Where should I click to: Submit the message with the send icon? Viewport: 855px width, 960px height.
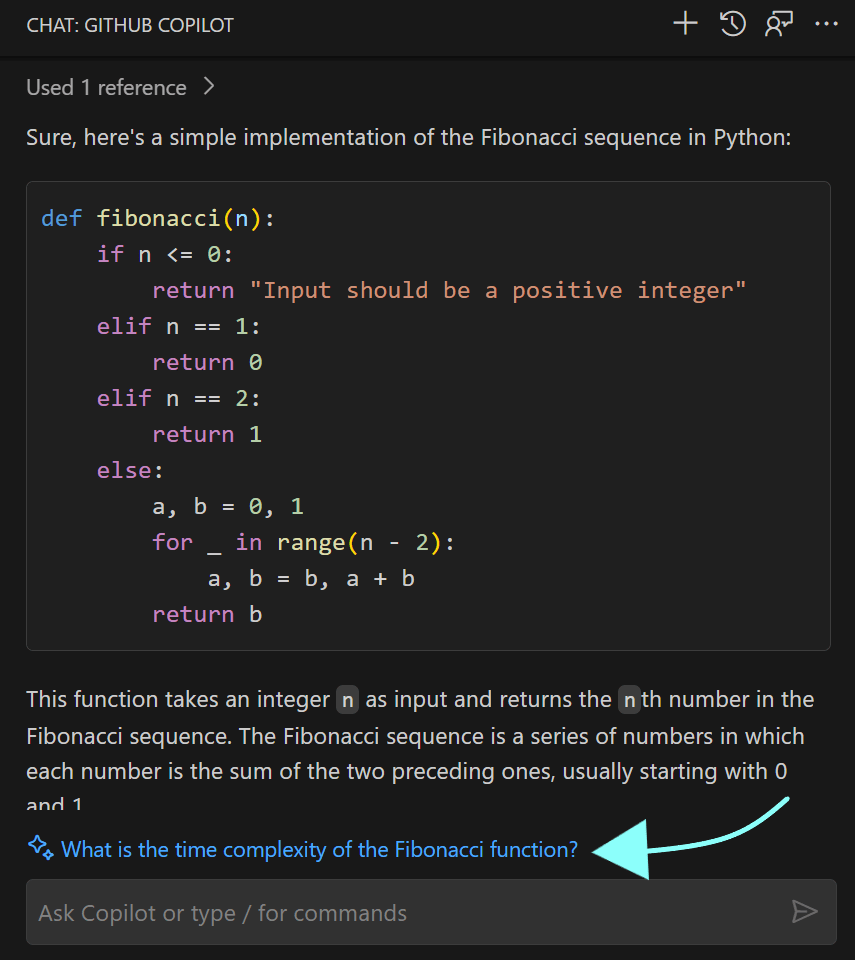[x=806, y=911]
